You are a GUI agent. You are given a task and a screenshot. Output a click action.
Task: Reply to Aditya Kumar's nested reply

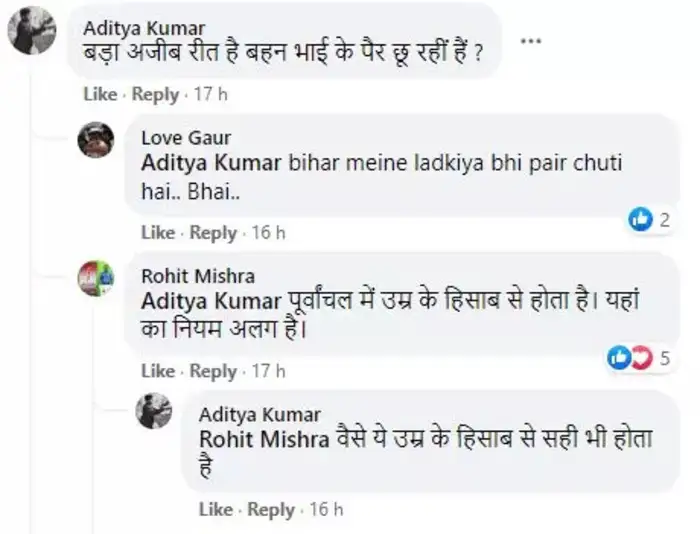271,510
